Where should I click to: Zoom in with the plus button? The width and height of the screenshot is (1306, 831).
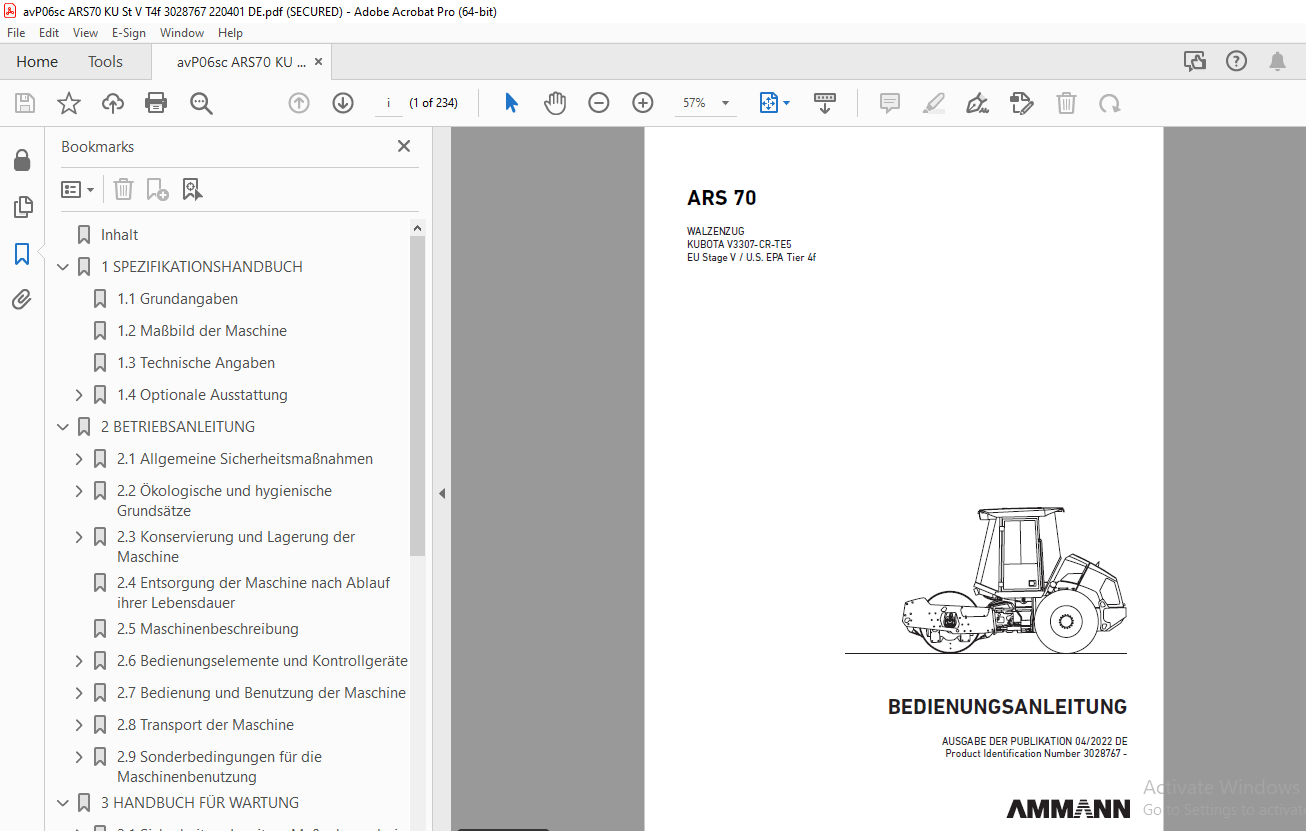643,103
